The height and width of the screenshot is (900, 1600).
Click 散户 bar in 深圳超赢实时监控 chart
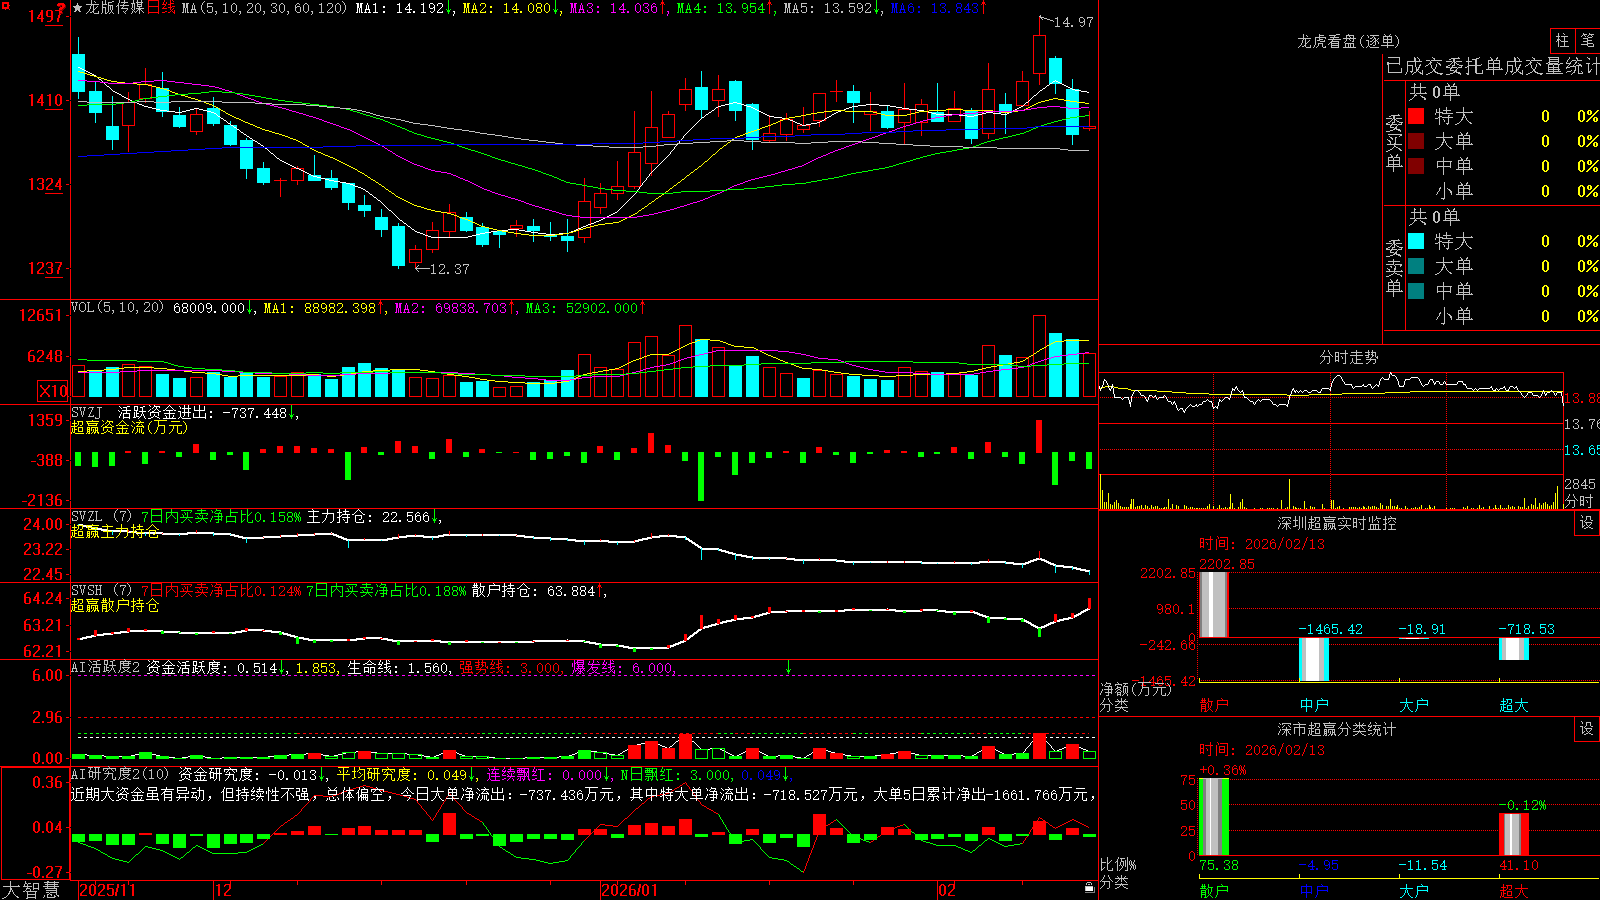(x=1214, y=604)
